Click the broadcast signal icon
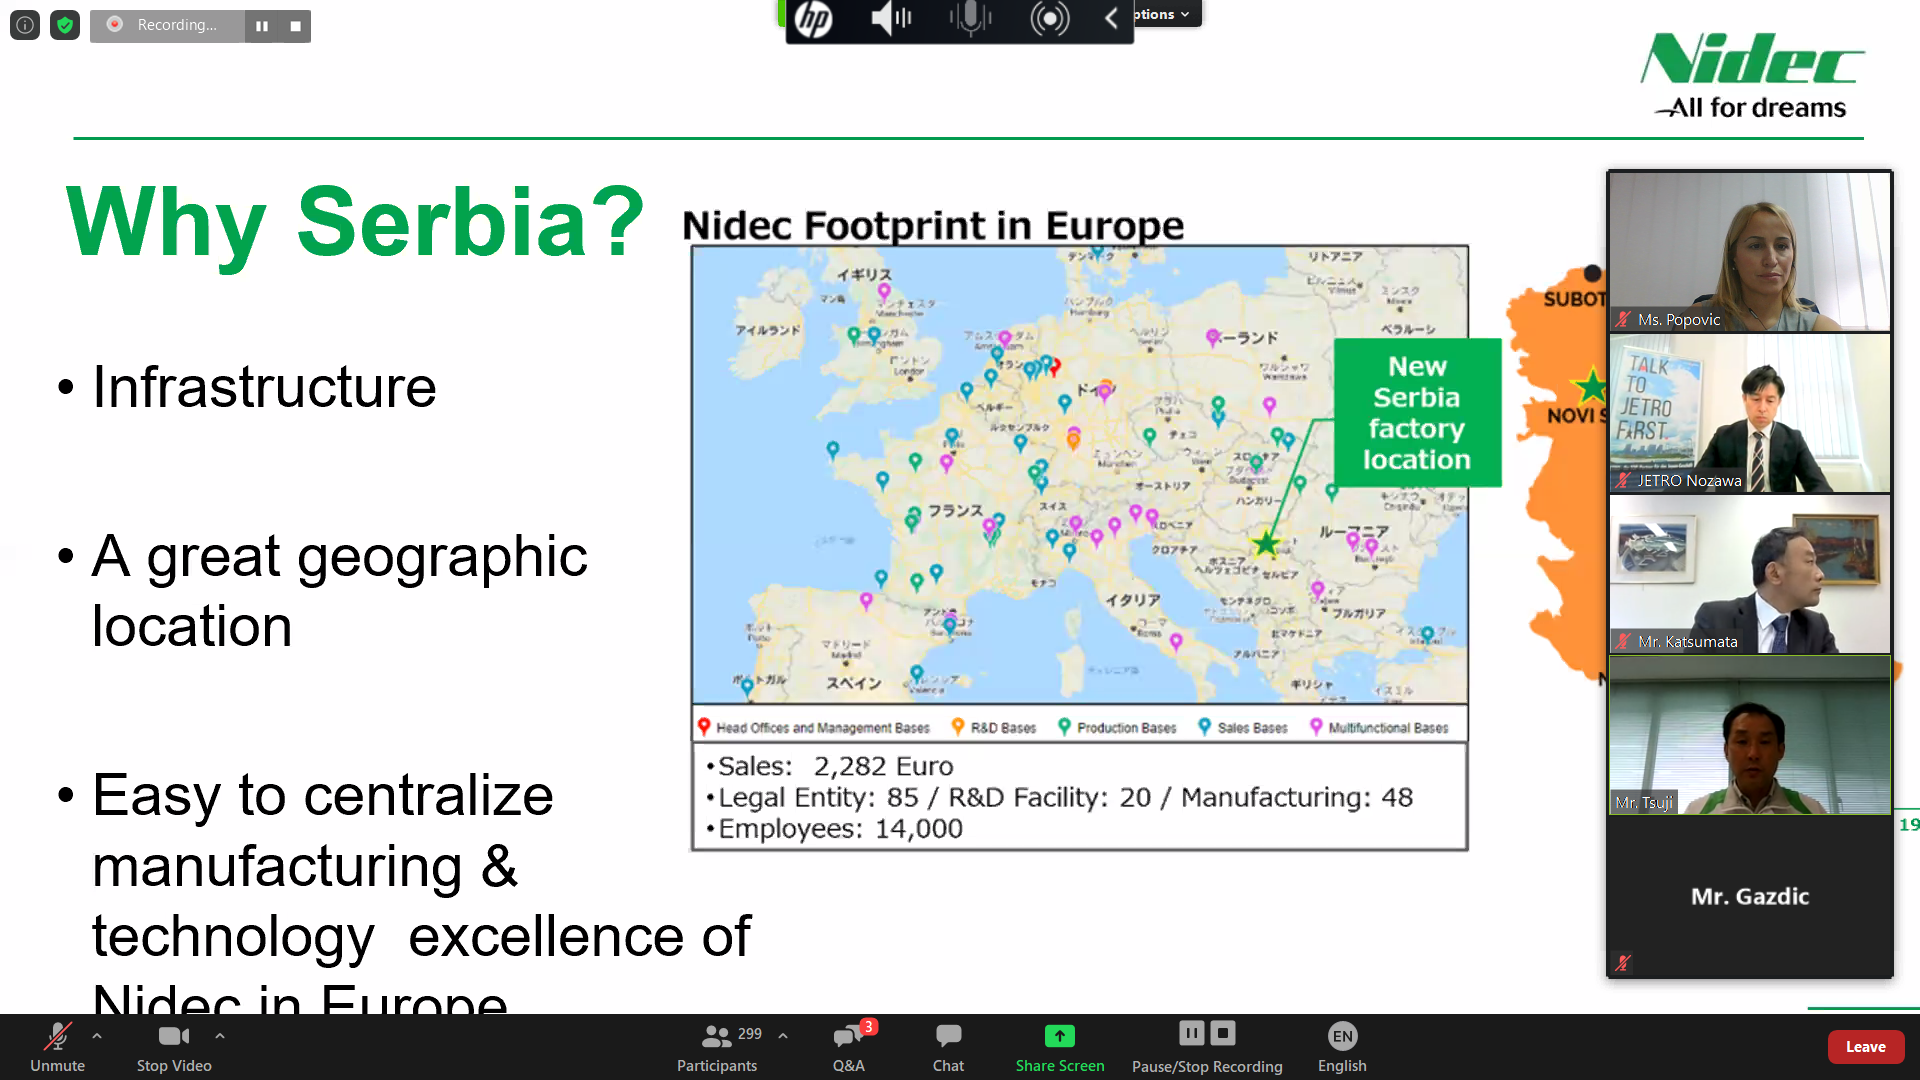This screenshot has height=1080, width=1920. [1050, 18]
